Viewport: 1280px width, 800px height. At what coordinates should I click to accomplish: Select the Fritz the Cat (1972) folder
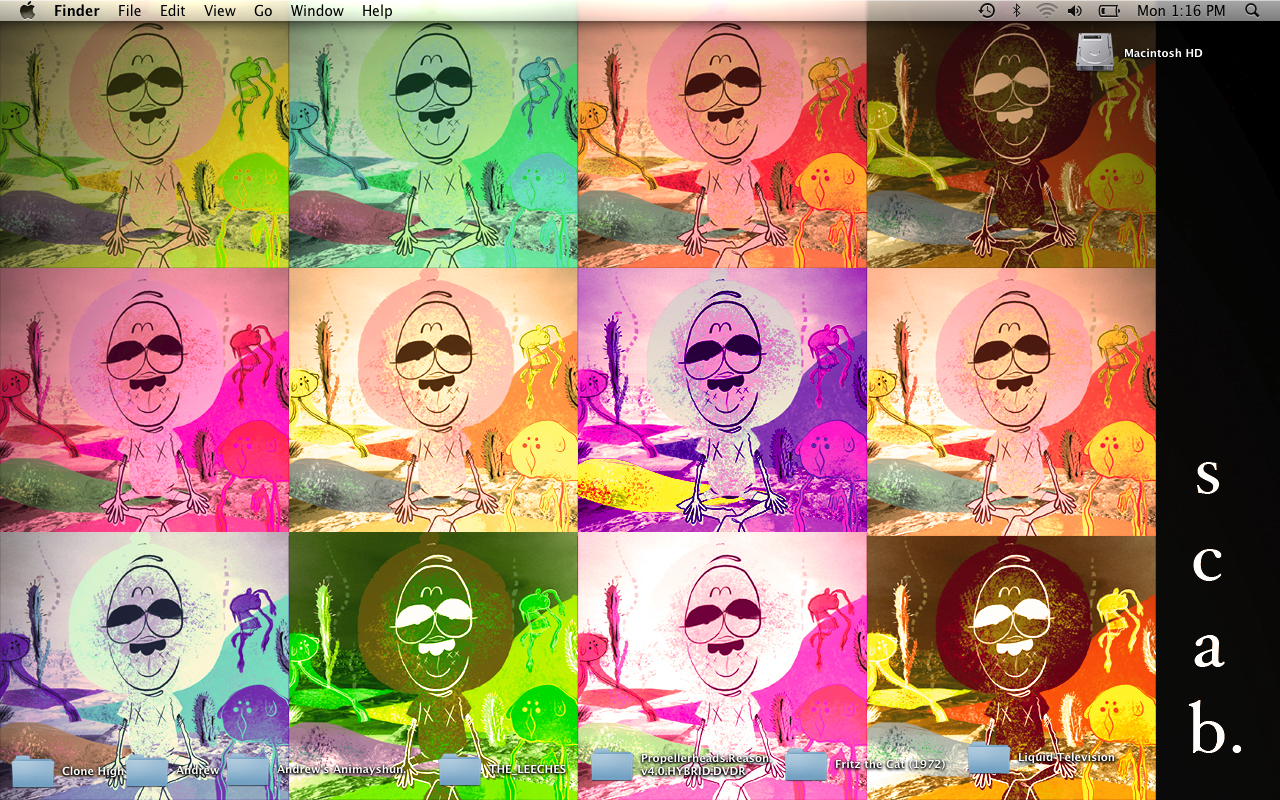point(806,765)
